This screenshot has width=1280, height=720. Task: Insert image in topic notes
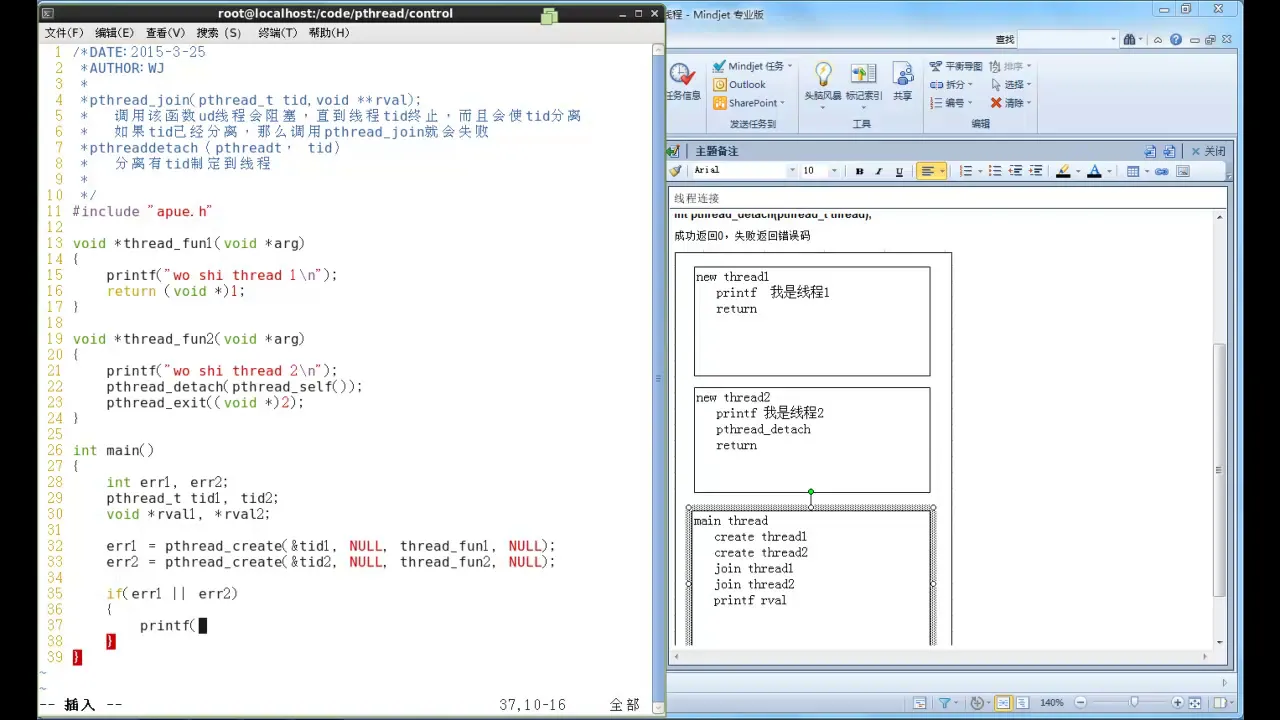1183,171
